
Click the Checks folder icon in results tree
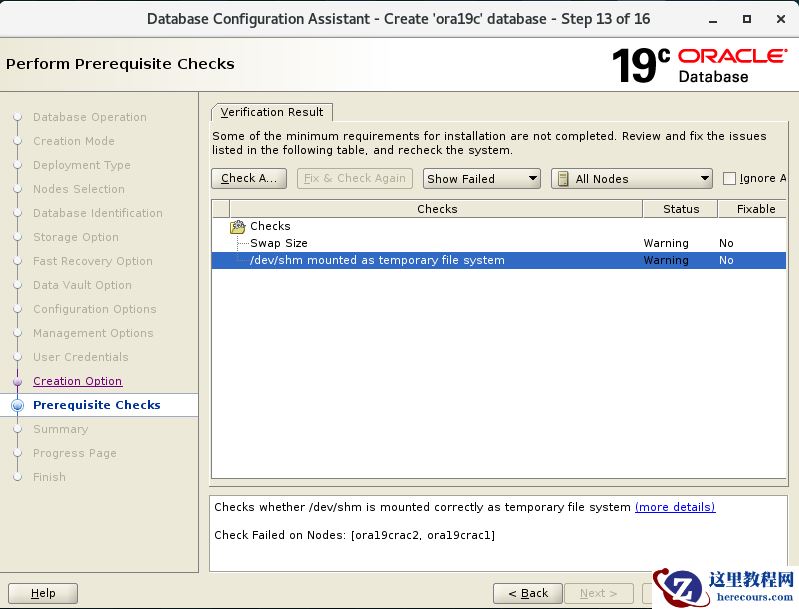pos(237,226)
